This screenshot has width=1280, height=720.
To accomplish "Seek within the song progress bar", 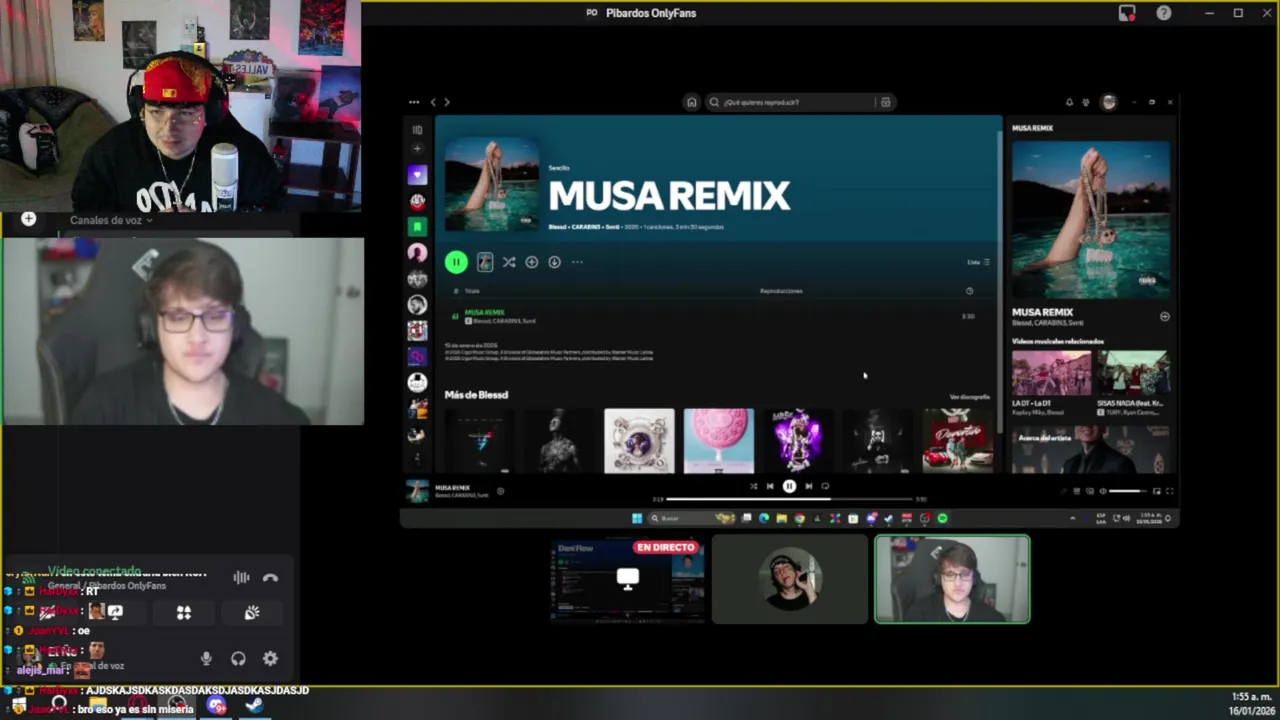I will coord(789,498).
